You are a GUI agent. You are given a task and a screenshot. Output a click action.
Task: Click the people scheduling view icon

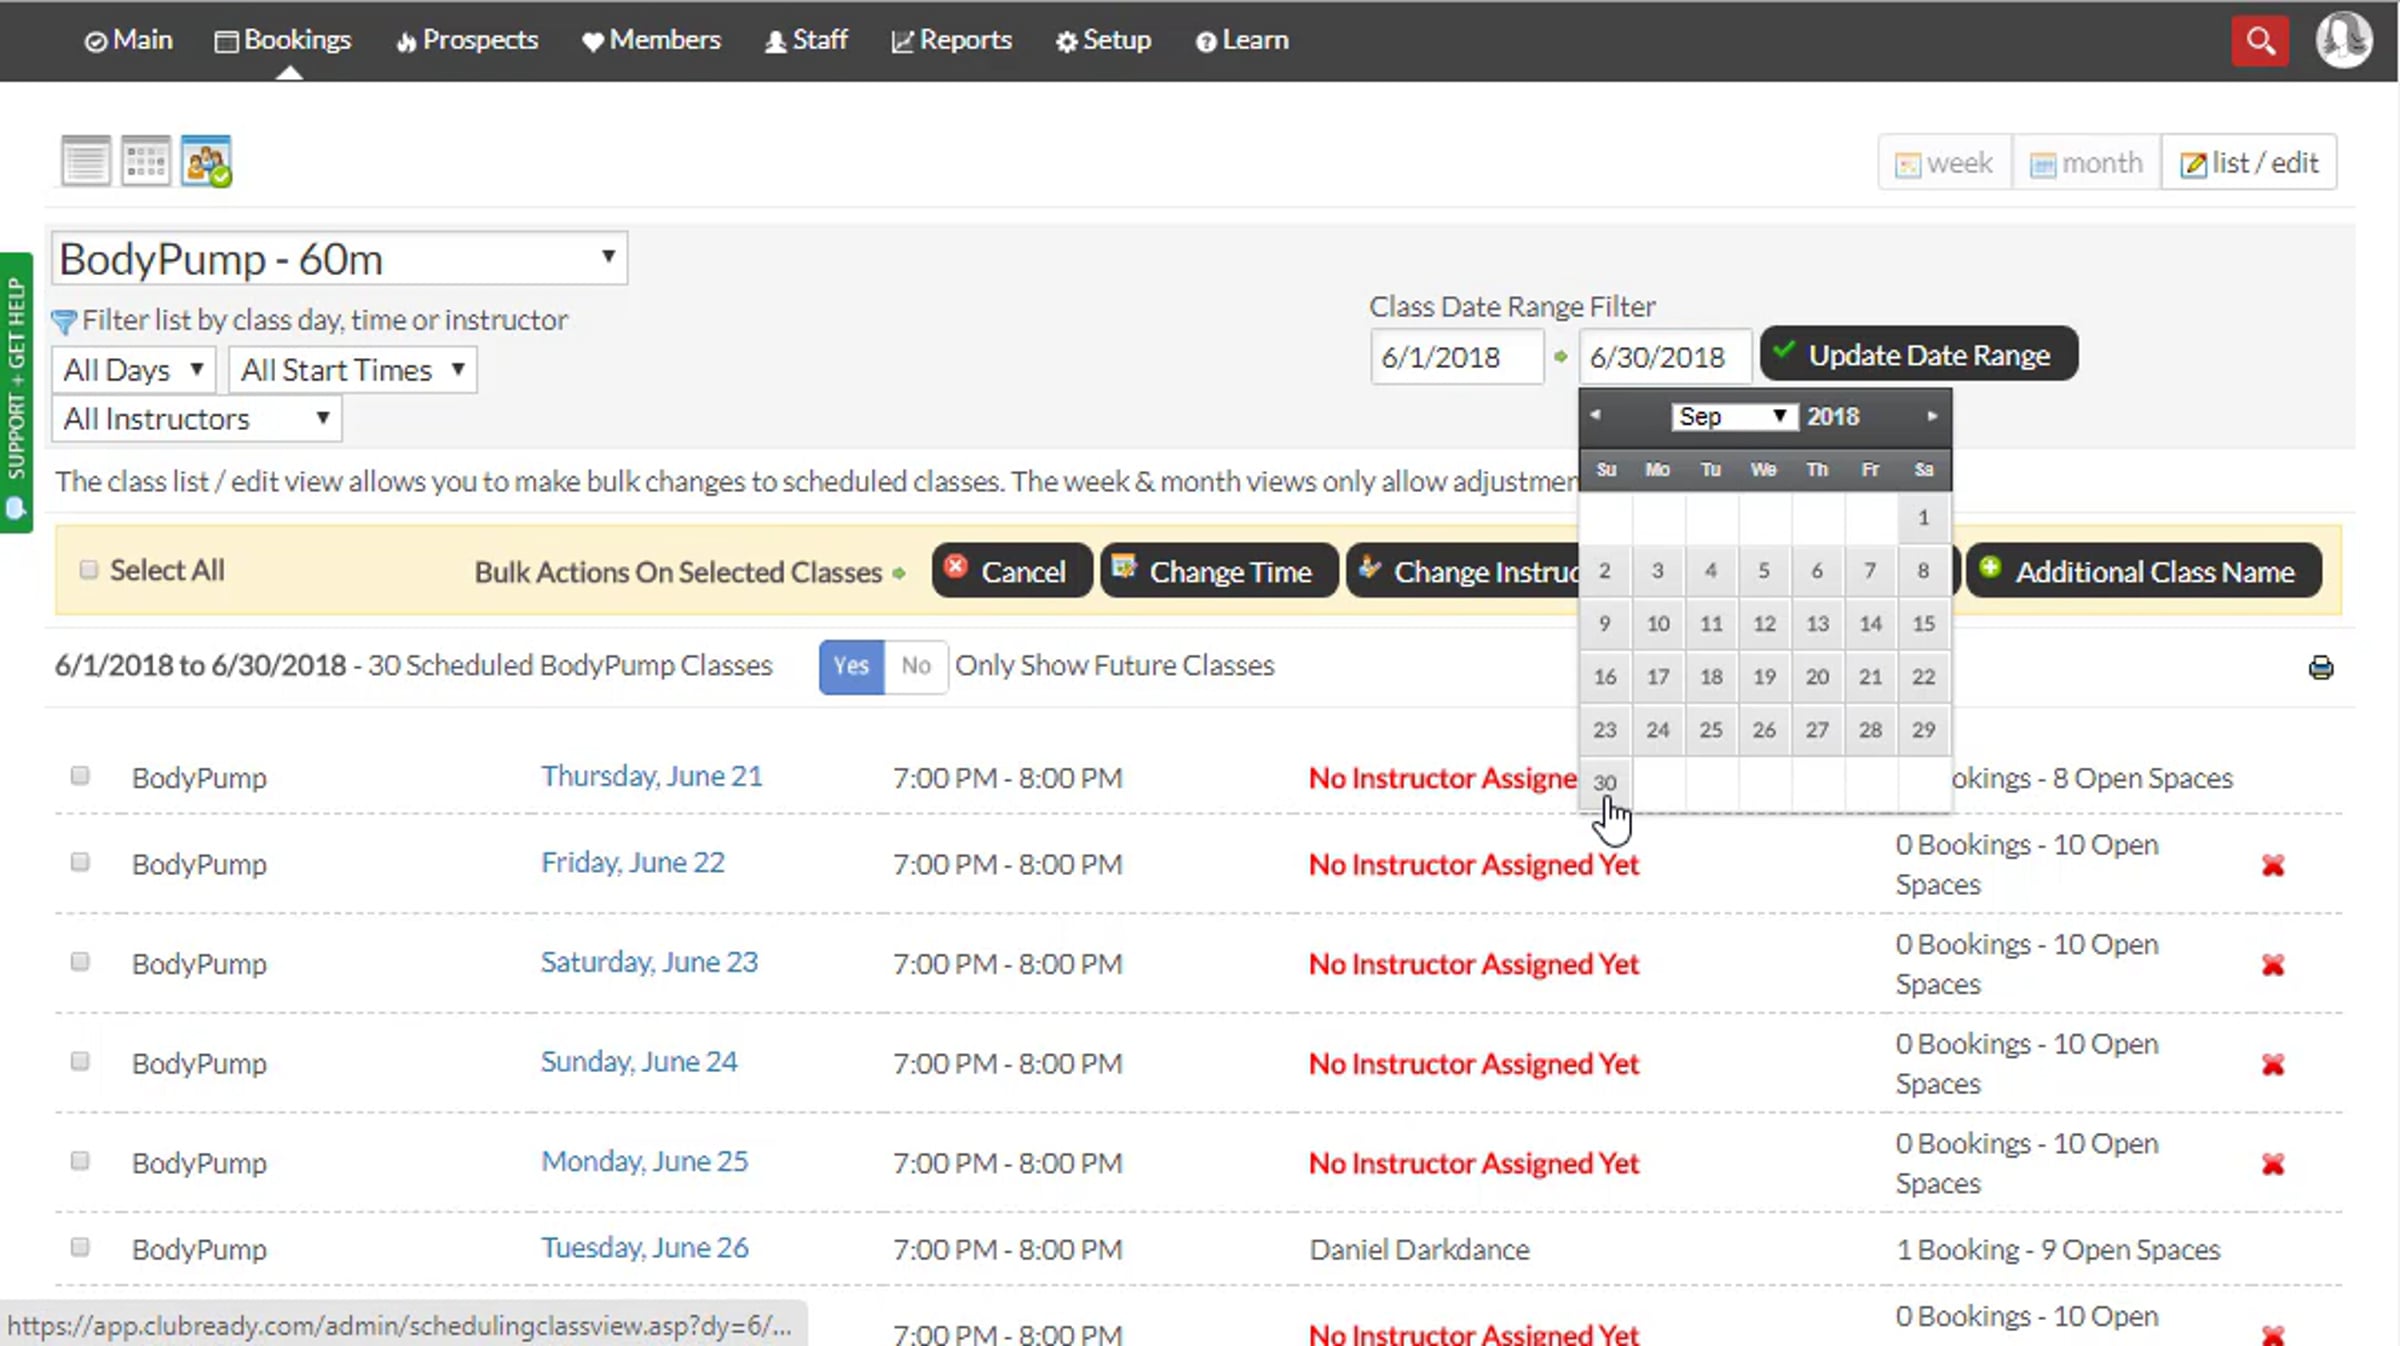(x=207, y=161)
